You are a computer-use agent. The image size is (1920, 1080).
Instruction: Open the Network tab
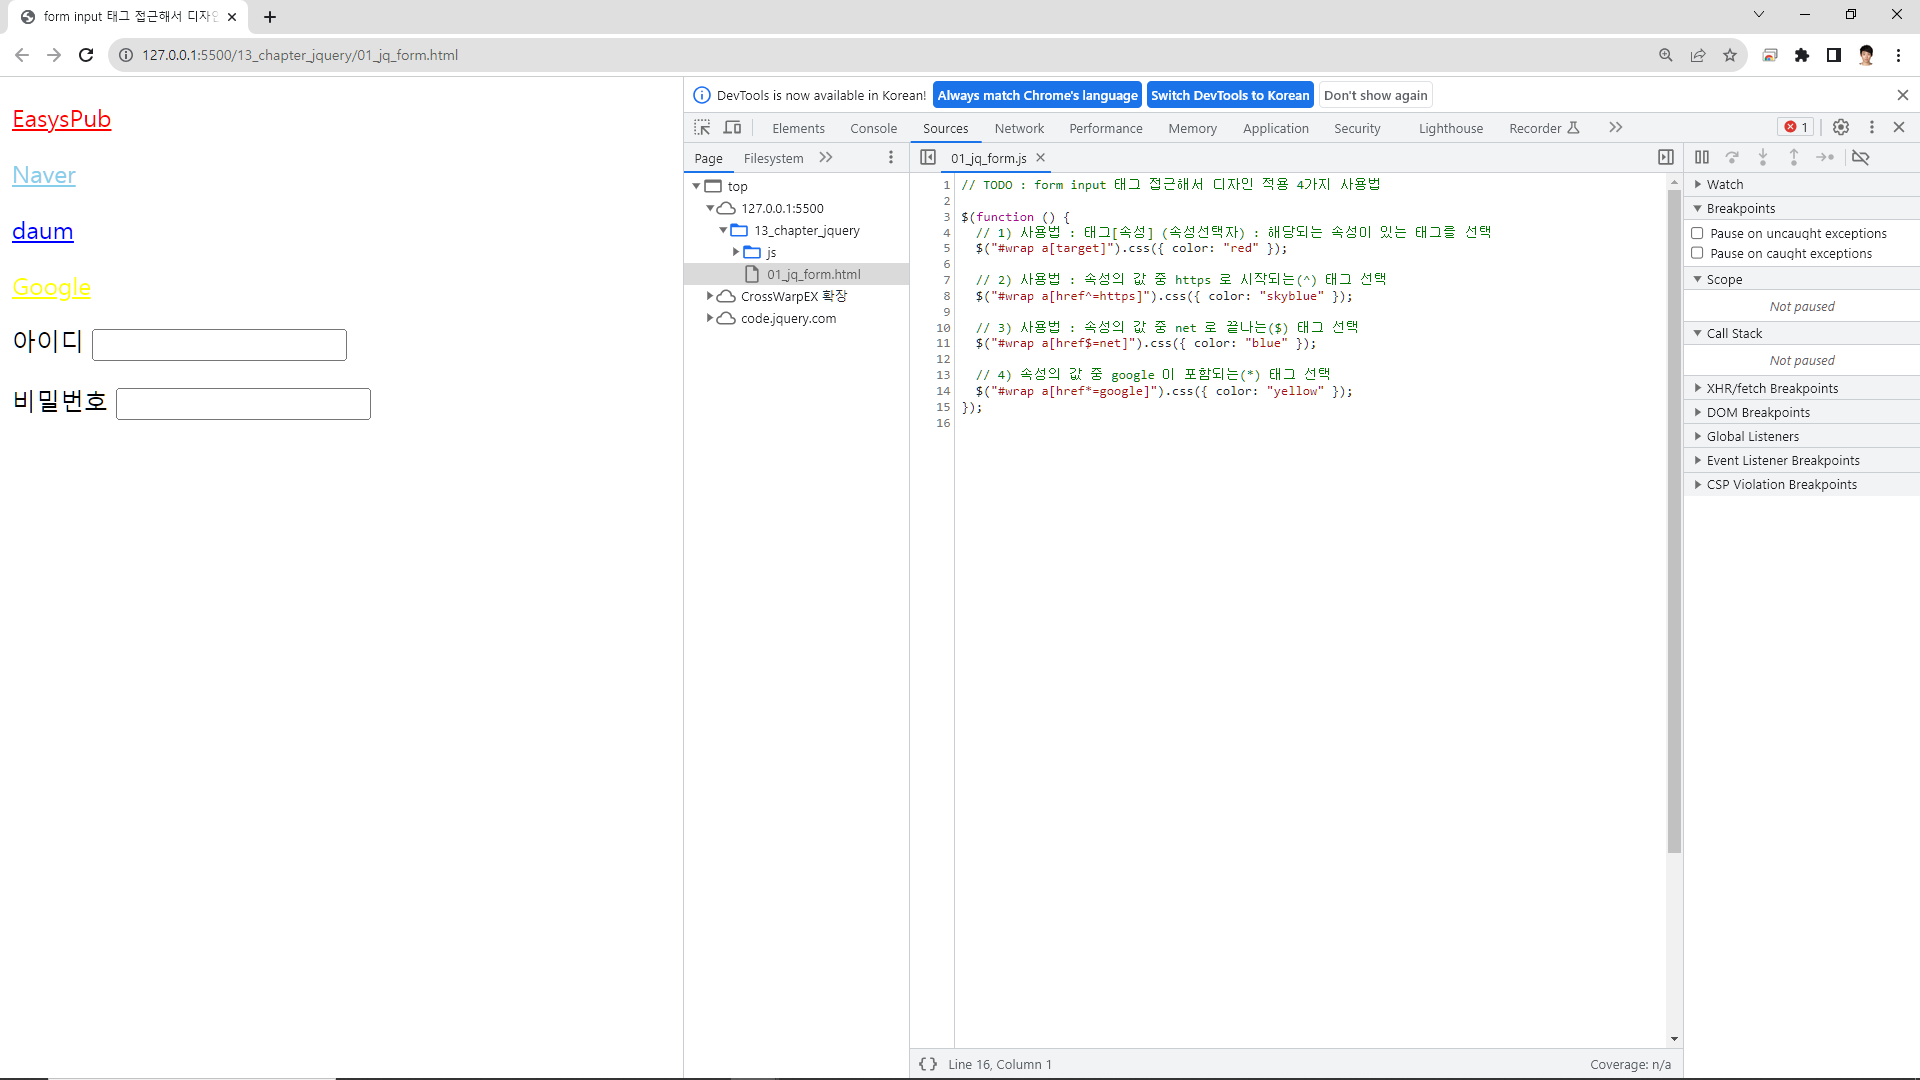click(1019, 128)
